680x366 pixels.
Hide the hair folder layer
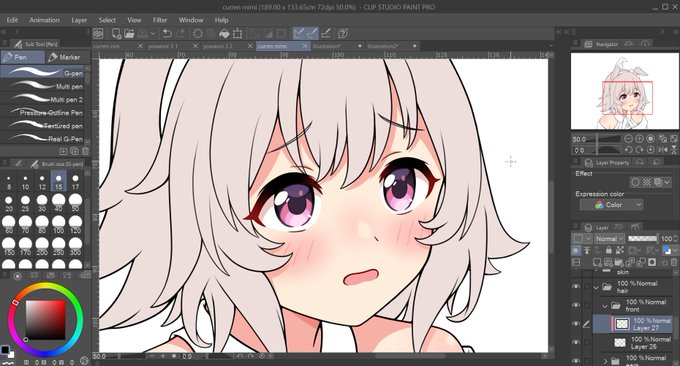coord(576,287)
